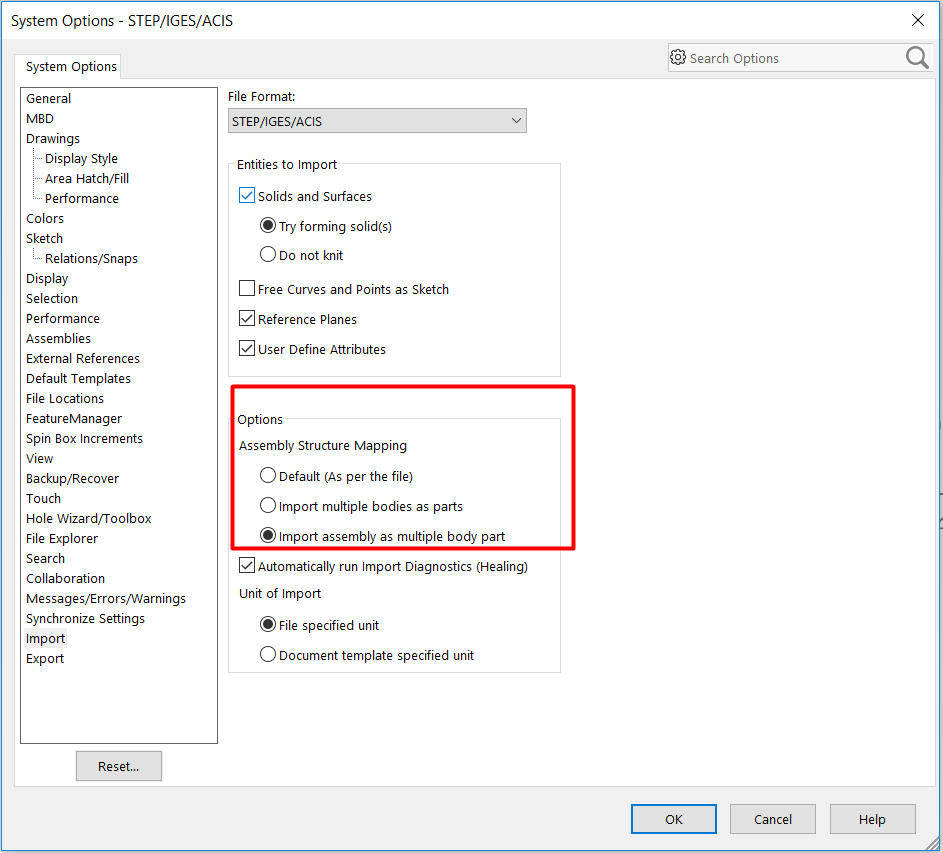Open the Sketch category
This screenshot has width=943, height=853.
click(44, 238)
